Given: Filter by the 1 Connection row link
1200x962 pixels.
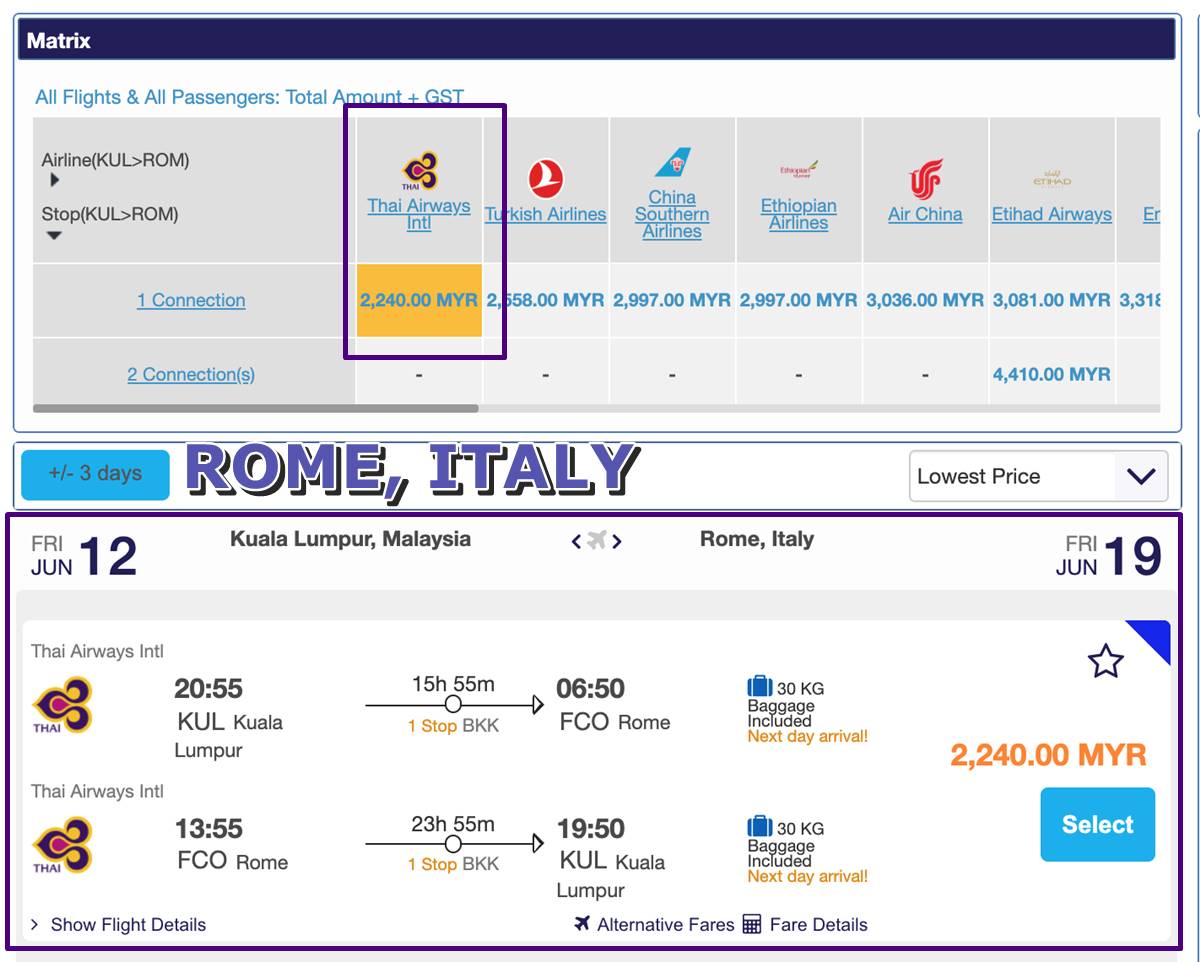Looking at the screenshot, I should [x=191, y=300].
